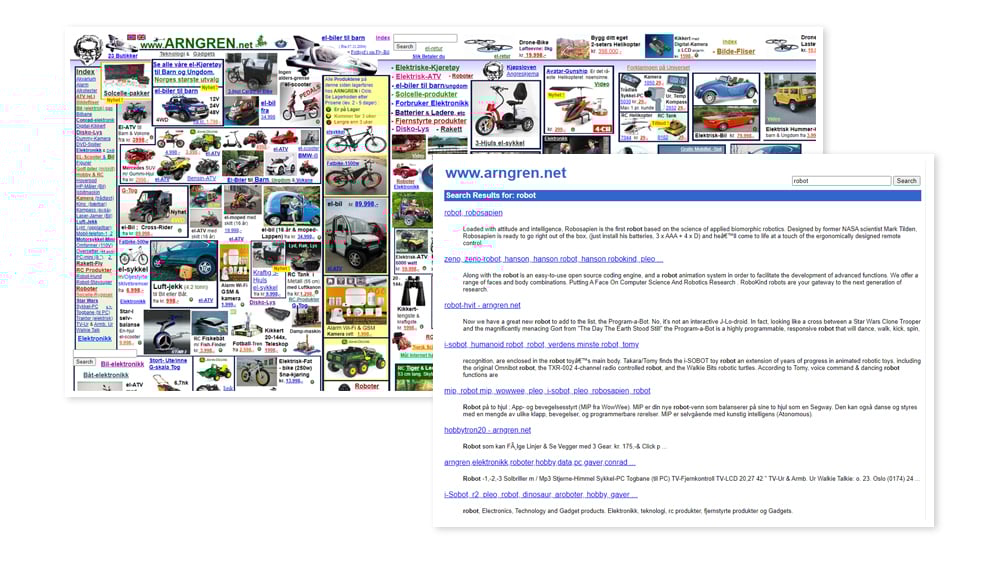This screenshot has width=1000, height=563.
Task: Open the orange Elektrisk-Bil car image
Action: pyautogui.click(x=724, y=119)
